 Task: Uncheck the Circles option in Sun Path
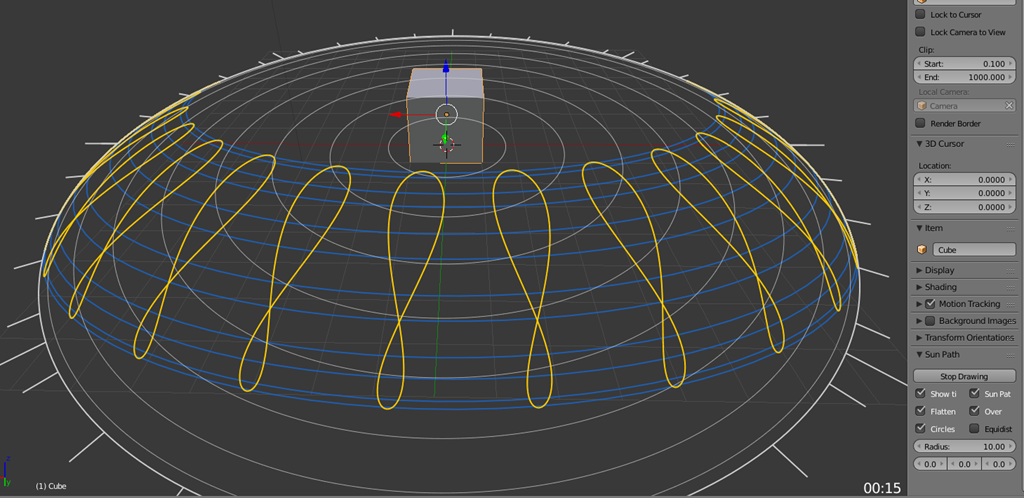point(921,429)
